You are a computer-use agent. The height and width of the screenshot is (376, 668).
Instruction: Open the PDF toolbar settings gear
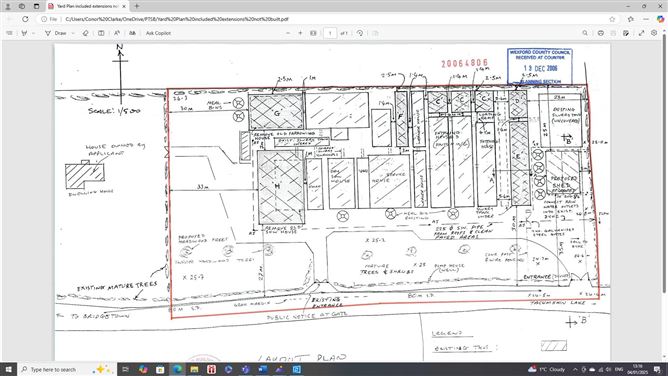point(654,33)
